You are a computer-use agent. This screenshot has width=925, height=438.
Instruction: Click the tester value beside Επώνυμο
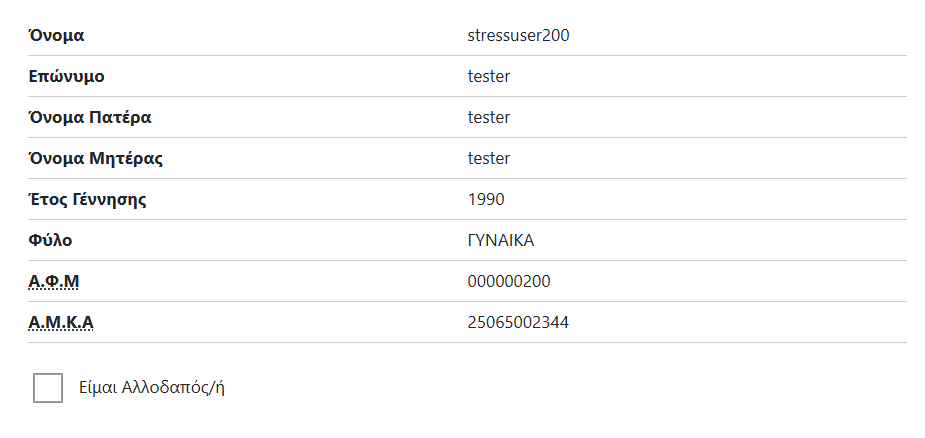[x=489, y=76]
